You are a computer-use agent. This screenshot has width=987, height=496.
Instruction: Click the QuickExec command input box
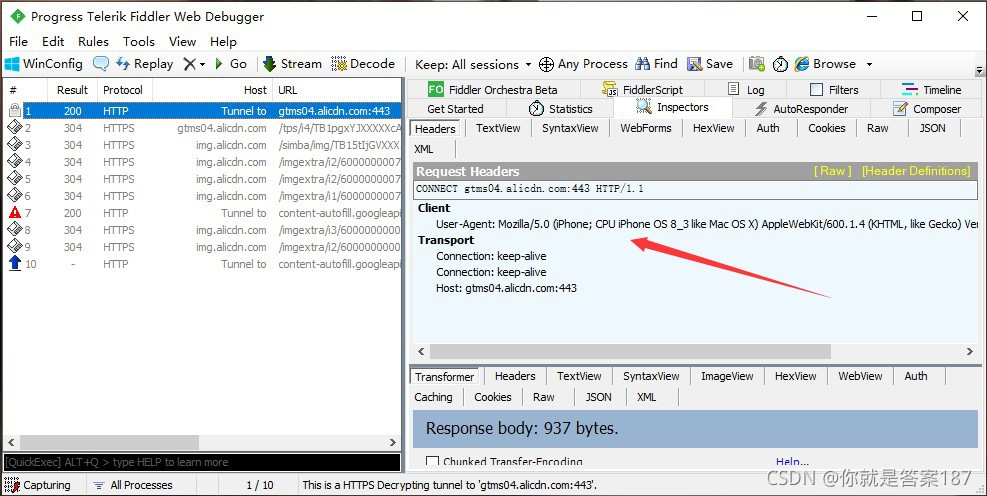click(x=202, y=462)
